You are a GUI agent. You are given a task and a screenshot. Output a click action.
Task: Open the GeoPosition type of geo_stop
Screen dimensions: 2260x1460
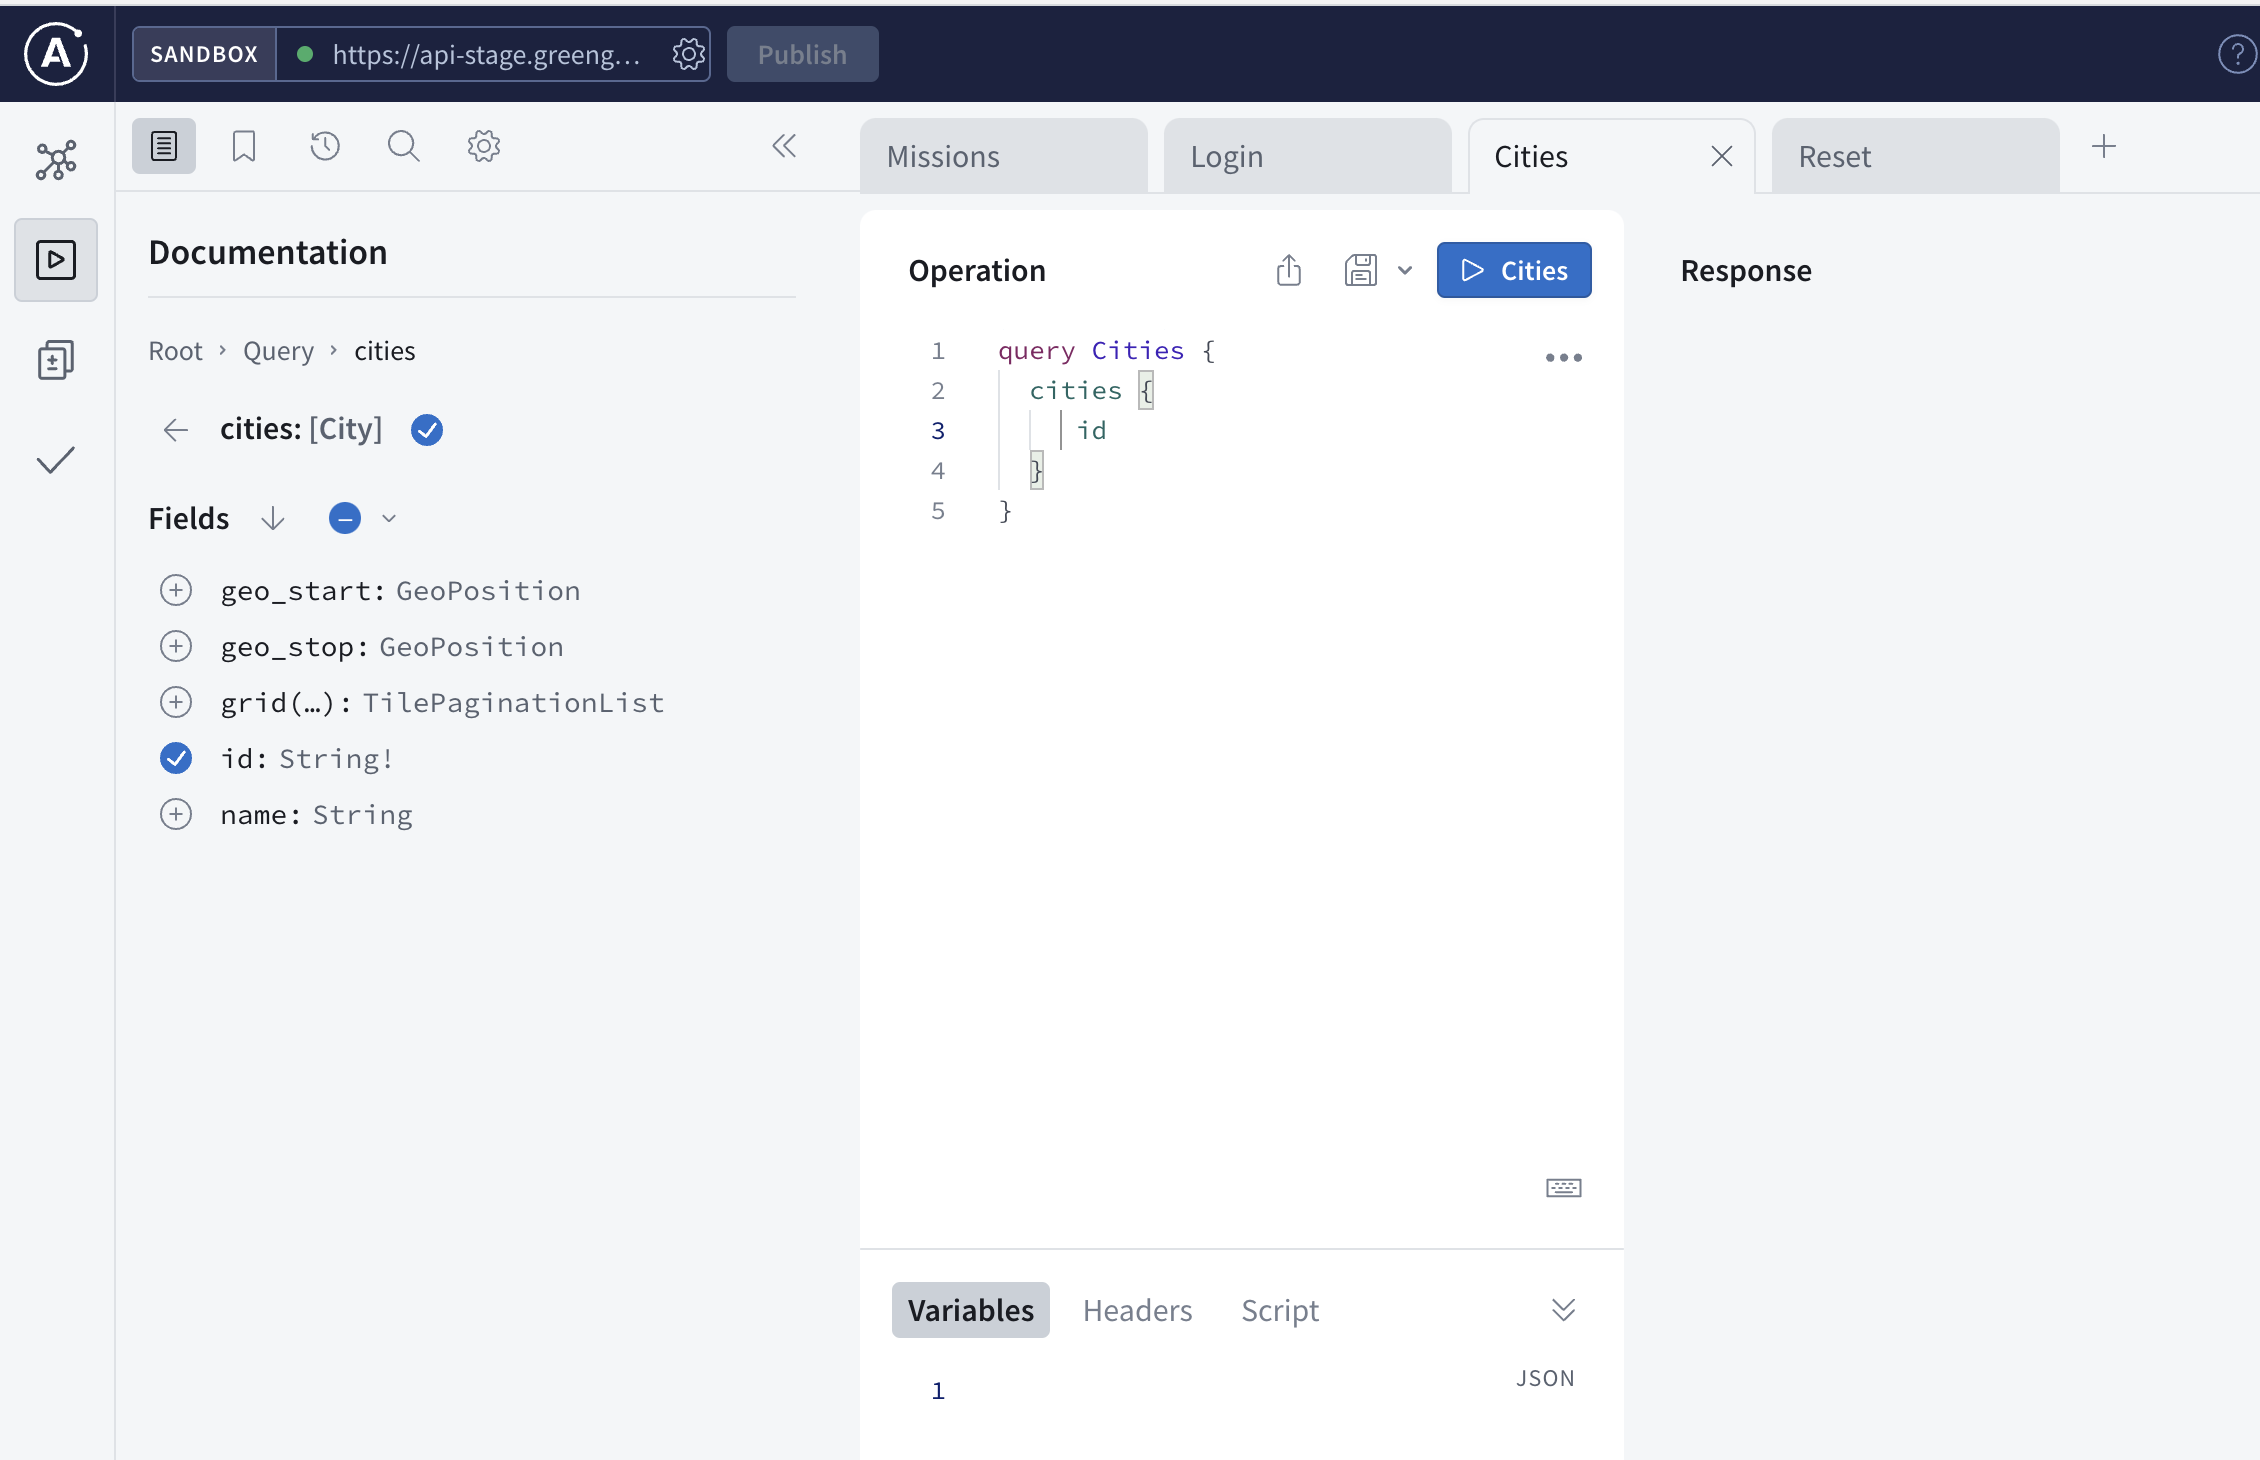click(x=471, y=647)
